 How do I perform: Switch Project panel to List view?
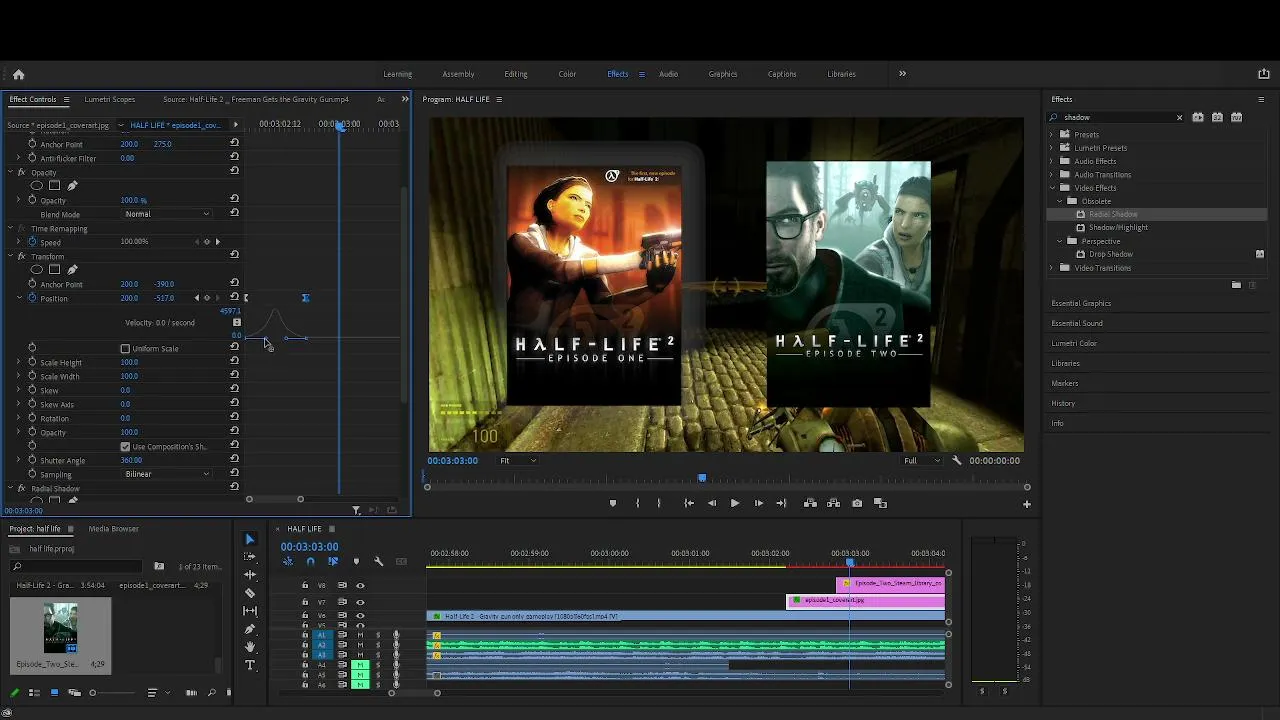tap(34, 693)
